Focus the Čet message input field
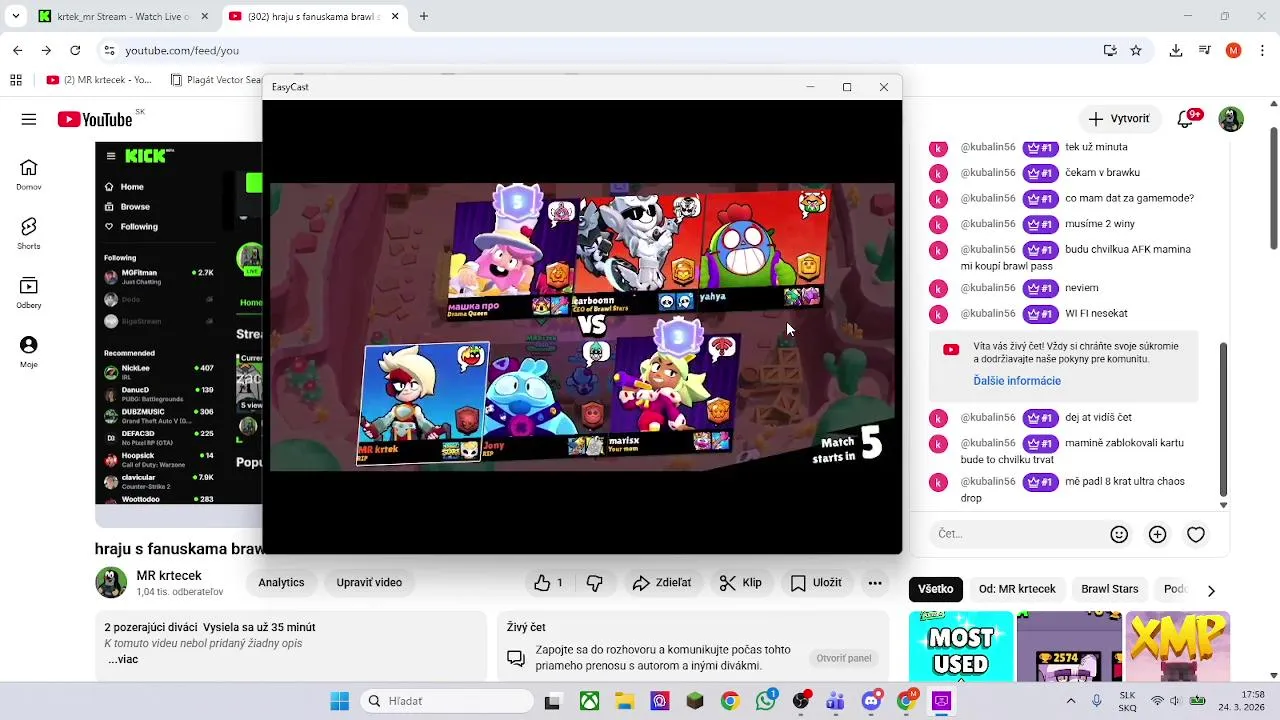1280x720 pixels. [x=1015, y=534]
